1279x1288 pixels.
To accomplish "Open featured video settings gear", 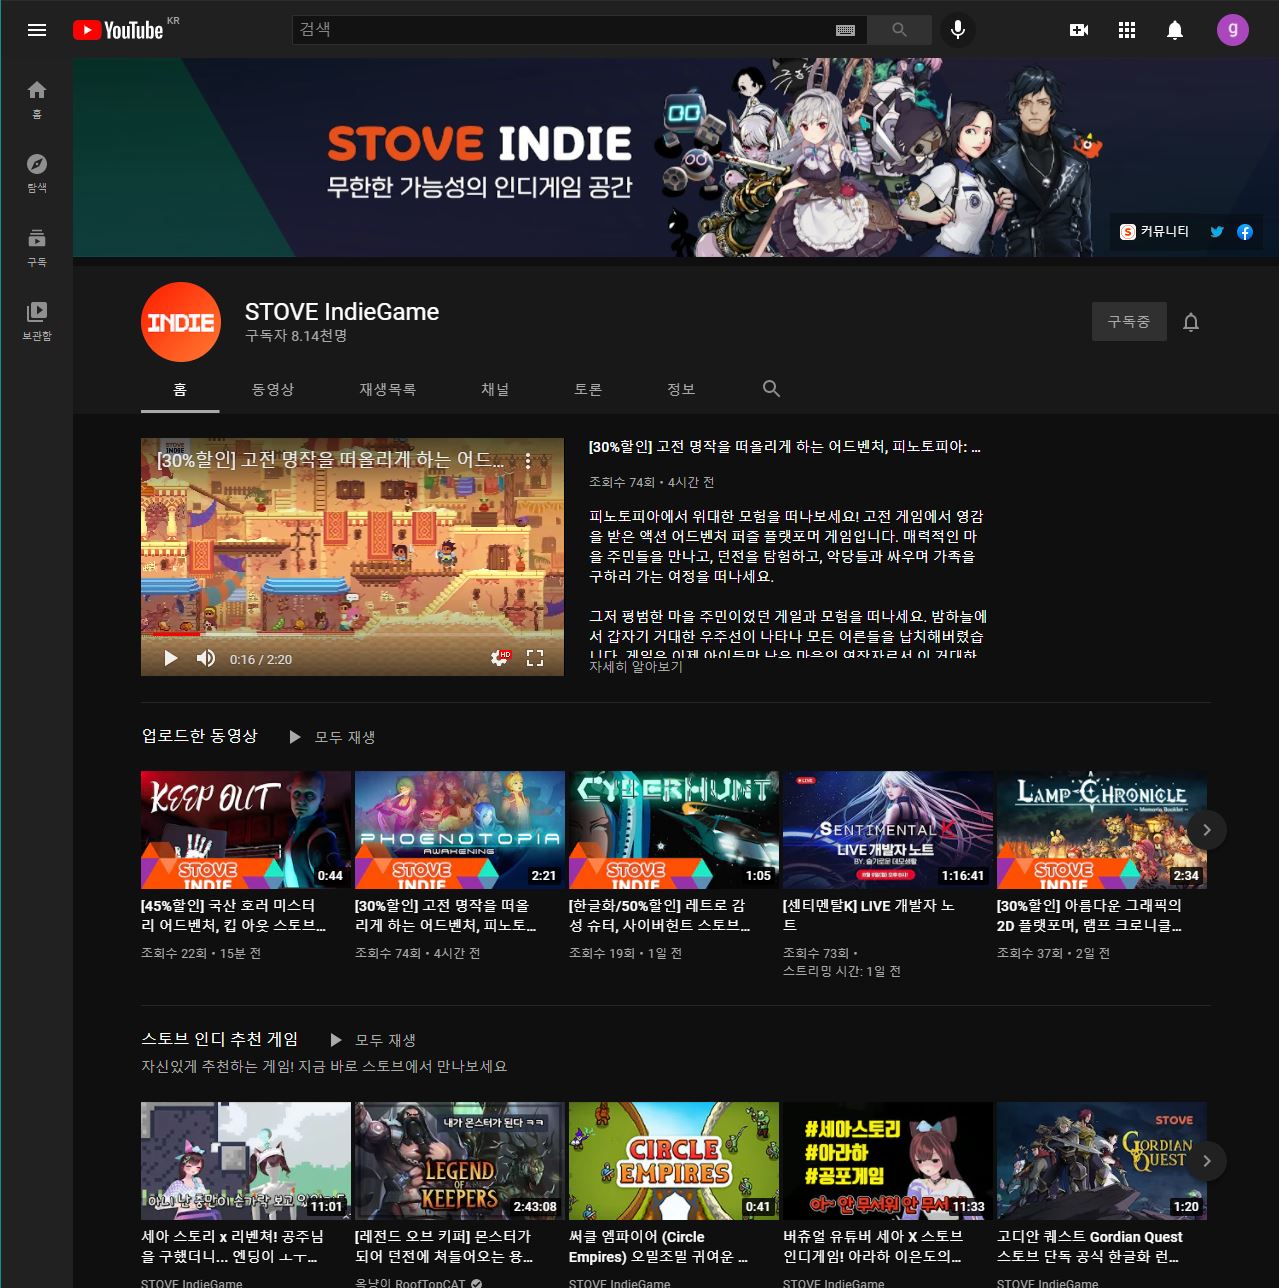I will tap(500, 658).
